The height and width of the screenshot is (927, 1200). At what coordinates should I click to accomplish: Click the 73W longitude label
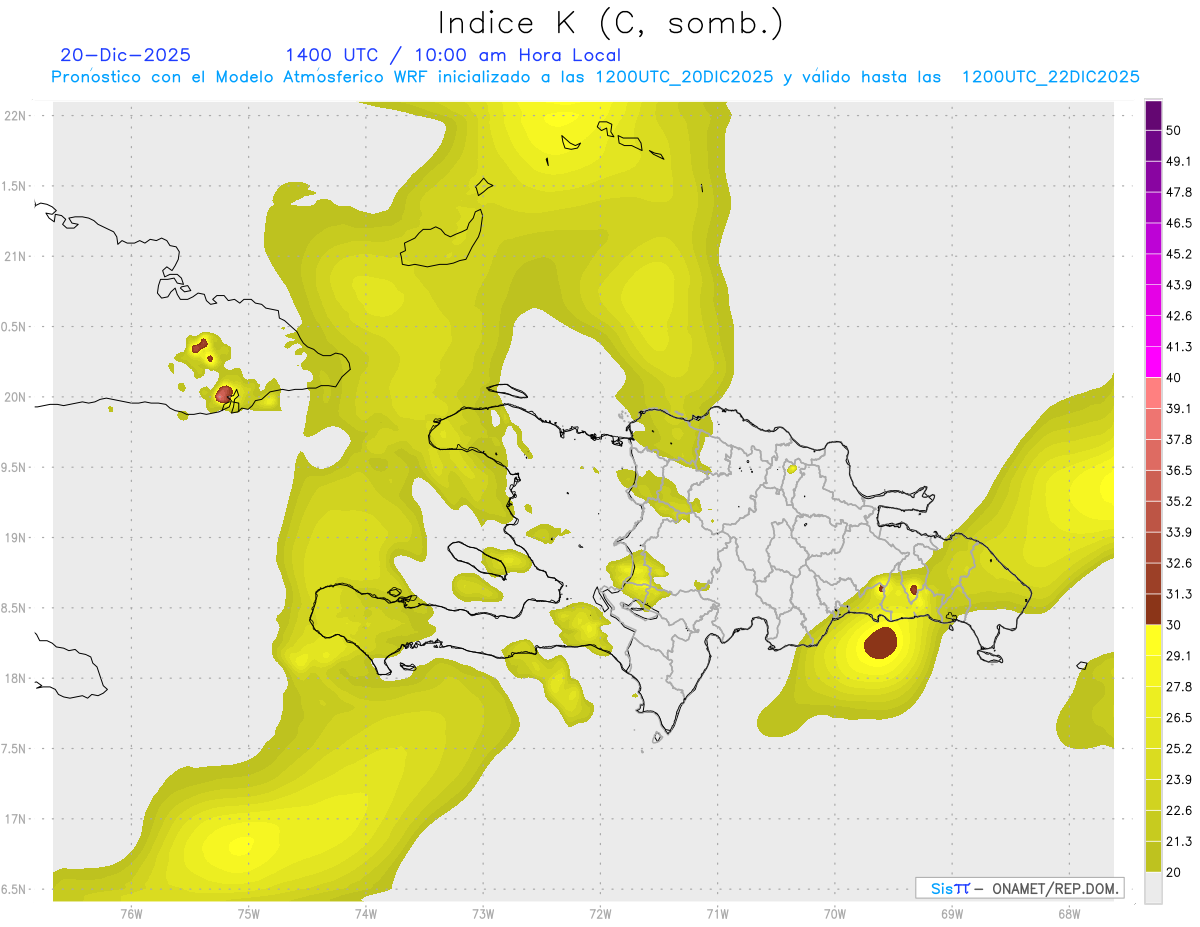click(483, 913)
